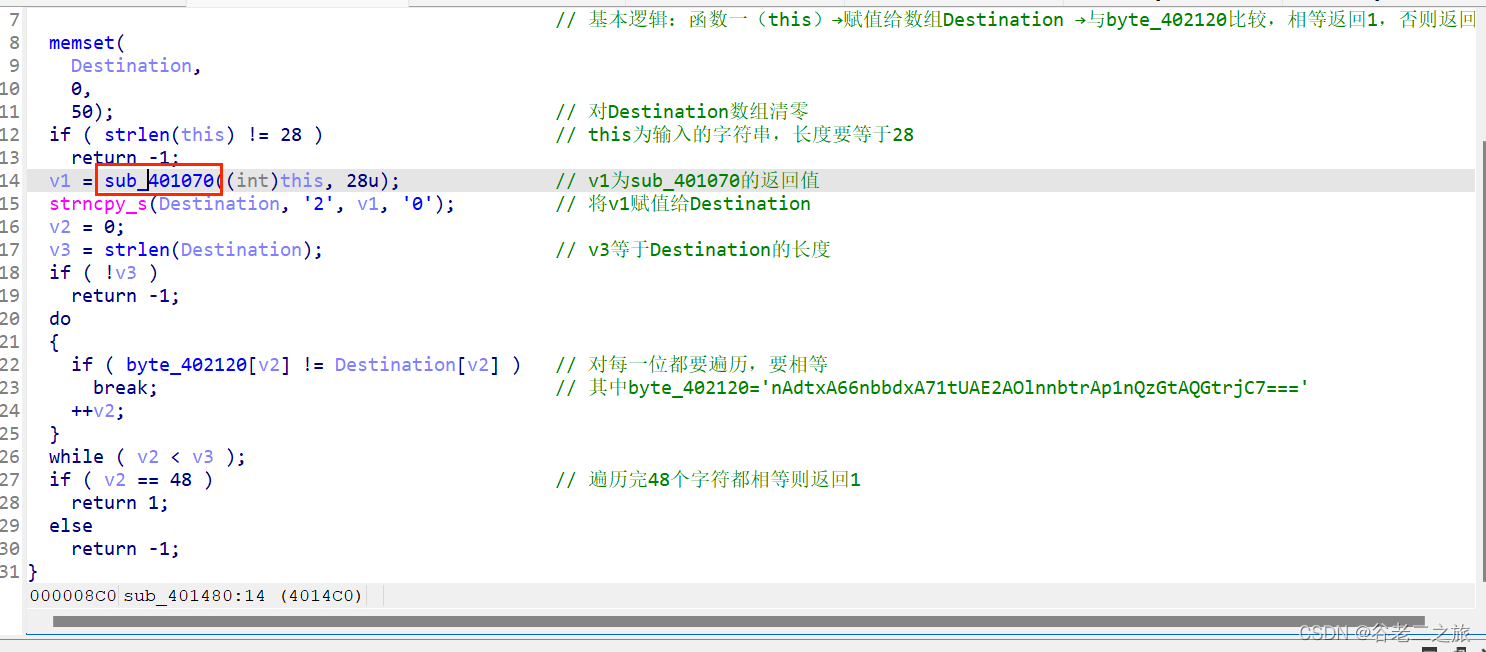Viewport: 1486px width, 652px height.
Task: Click the sub_401070 function call to navigate
Action: coord(158,180)
